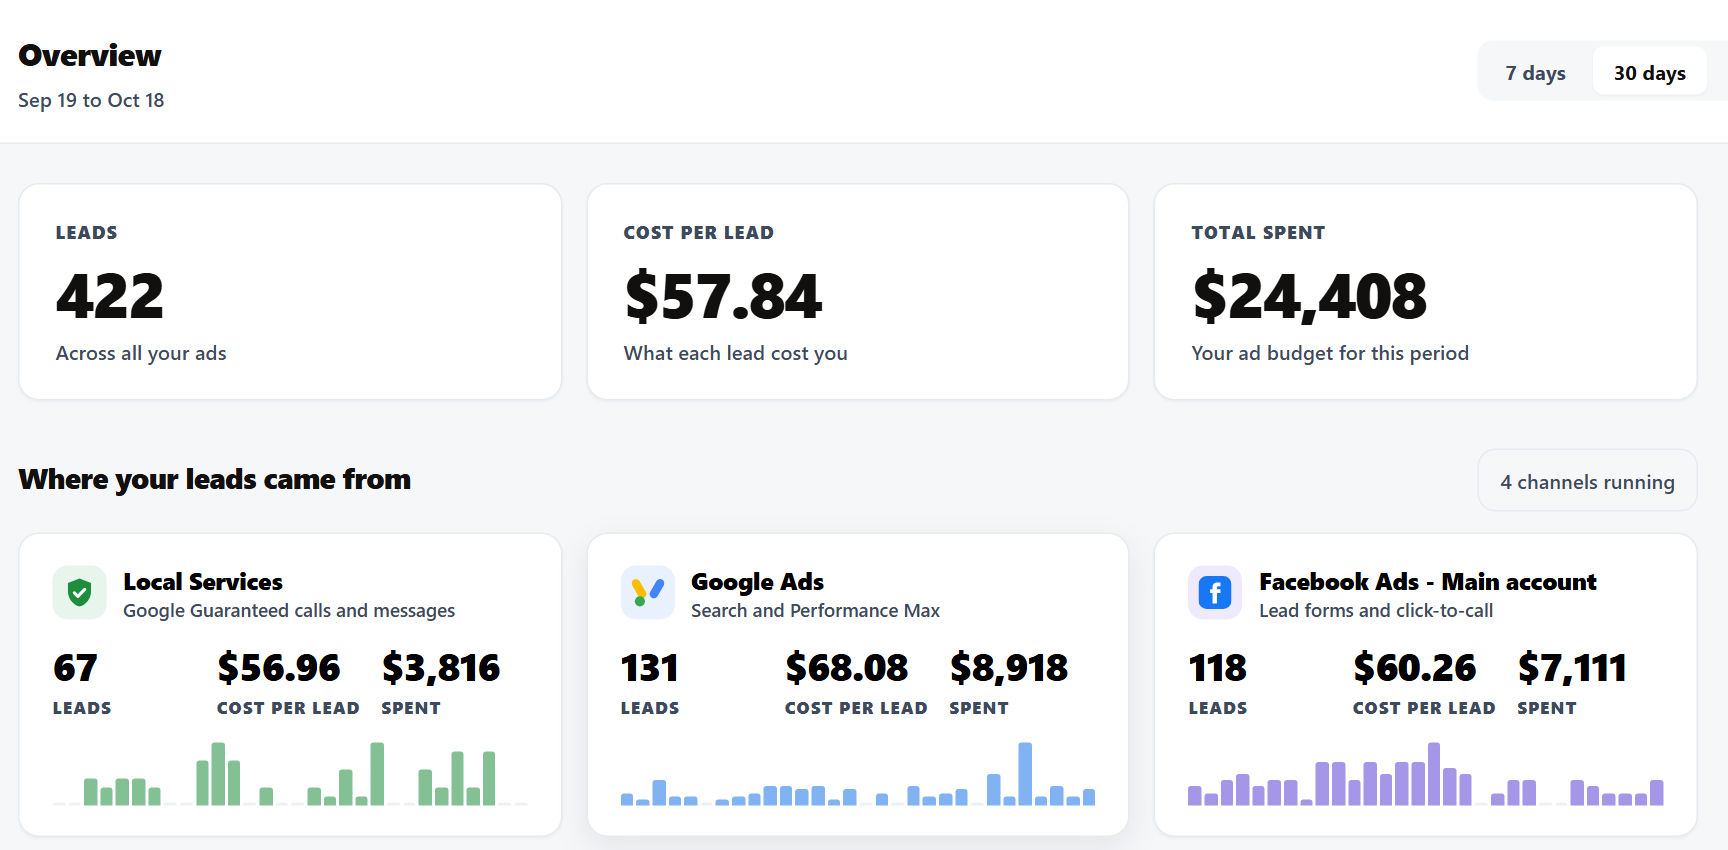The image size is (1728, 850).
Task: Select the 30 days range
Action: 1650,73
